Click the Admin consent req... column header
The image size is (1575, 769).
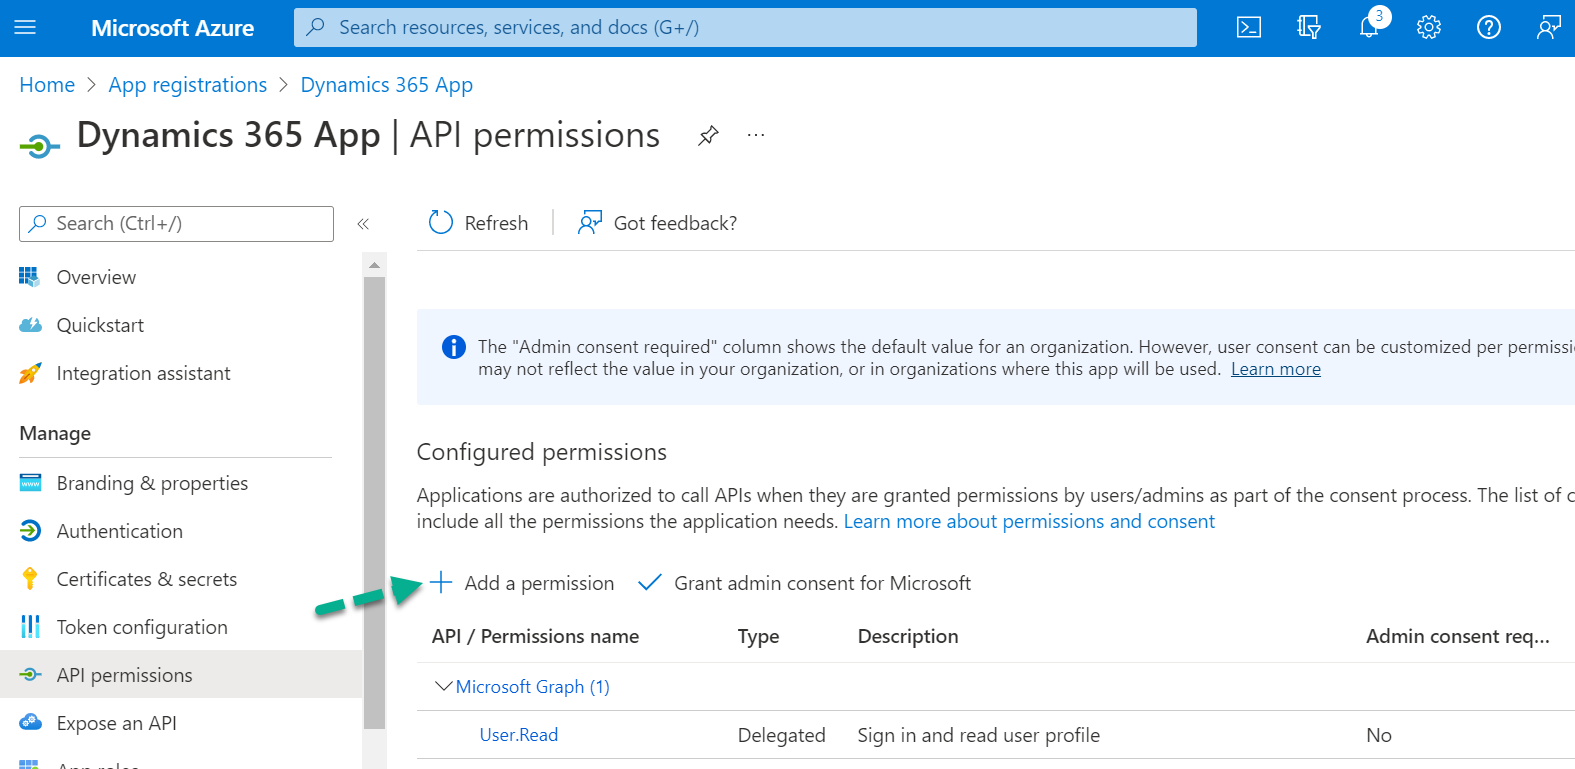[1458, 636]
